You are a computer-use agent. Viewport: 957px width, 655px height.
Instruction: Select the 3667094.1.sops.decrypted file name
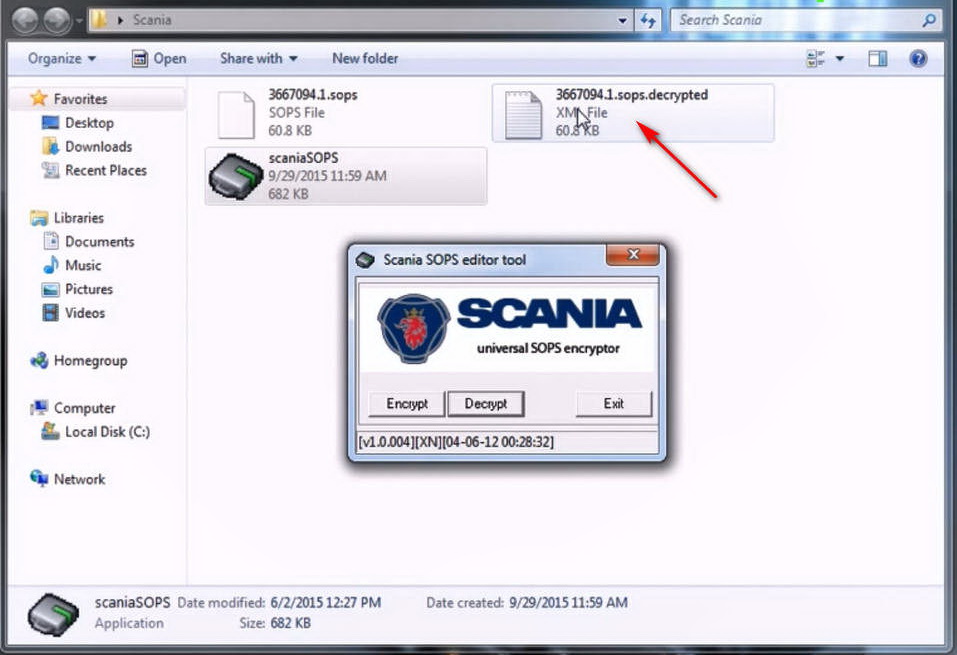click(x=632, y=95)
